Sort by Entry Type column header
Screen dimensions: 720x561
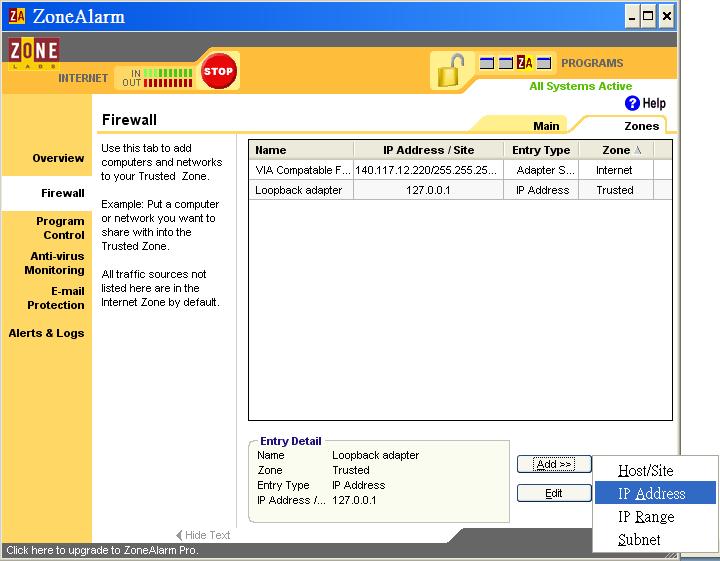pyautogui.click(x=541, y=150)
